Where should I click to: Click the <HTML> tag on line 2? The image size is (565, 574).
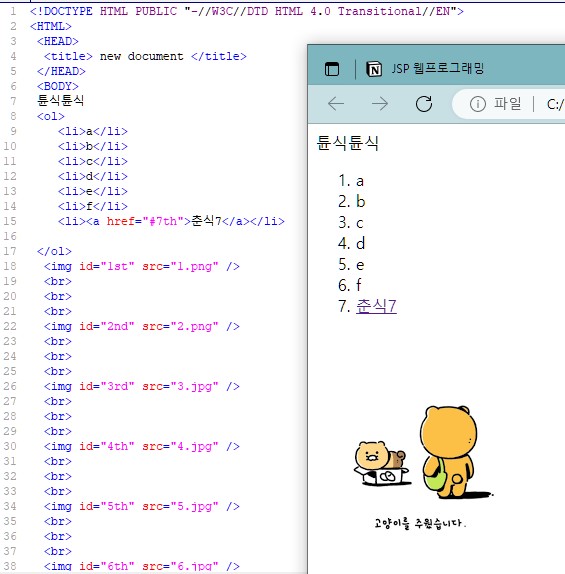51,26
